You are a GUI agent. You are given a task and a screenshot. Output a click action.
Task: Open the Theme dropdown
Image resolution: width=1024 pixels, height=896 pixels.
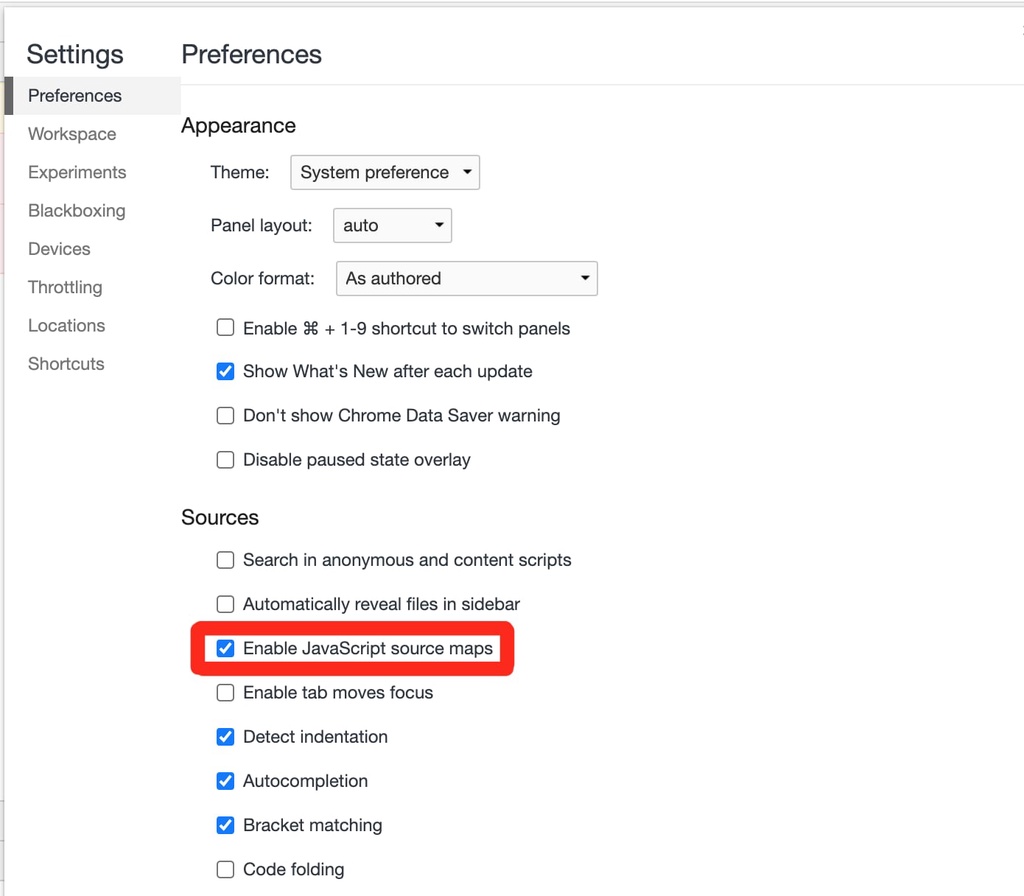click(385, 172)
